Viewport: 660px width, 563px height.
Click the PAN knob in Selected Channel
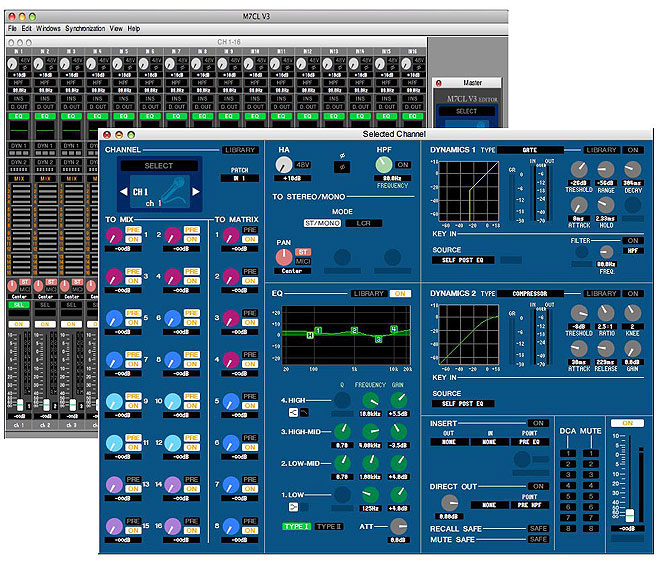click(x=284, y=257)
